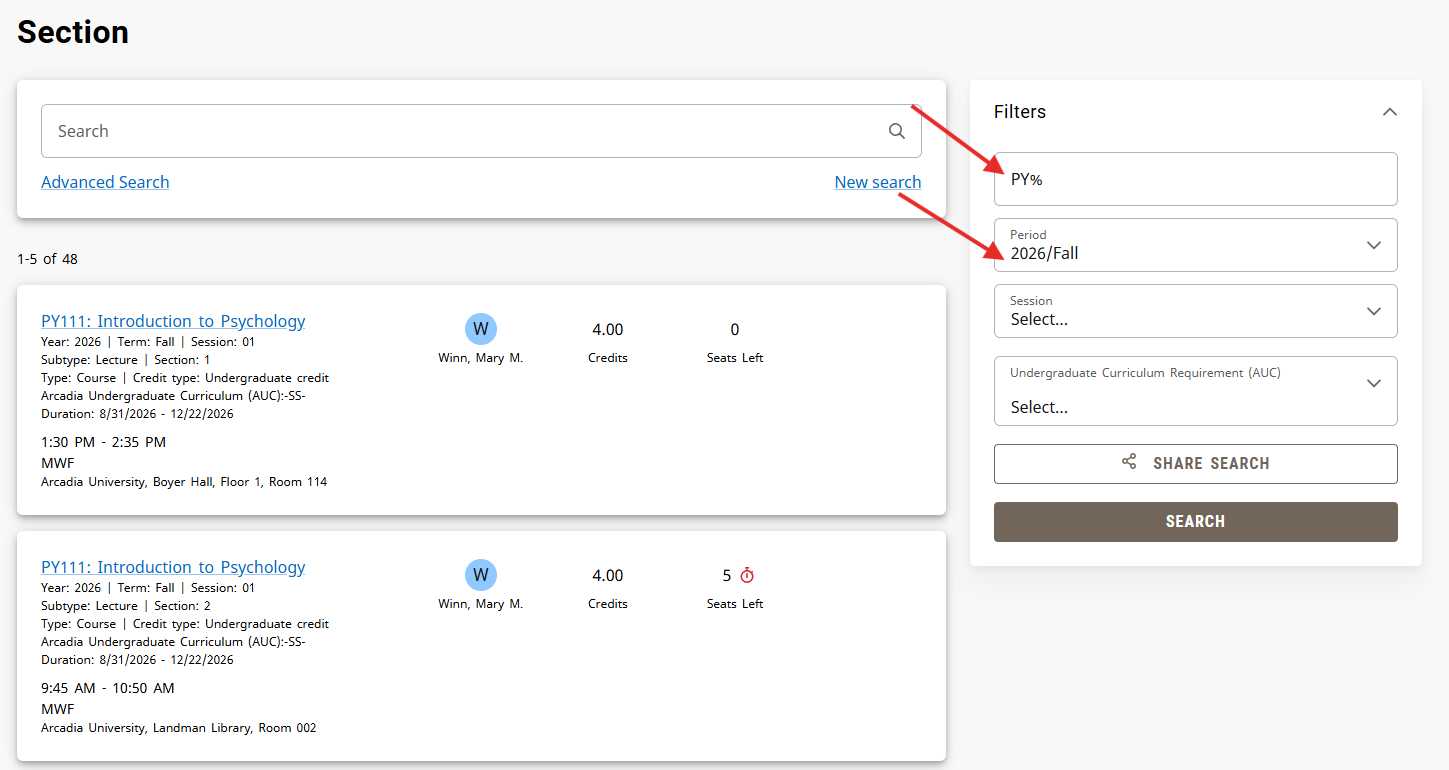Open the Session dropdown
The height and width of the screenshot is (770, 1449).
1195,311
